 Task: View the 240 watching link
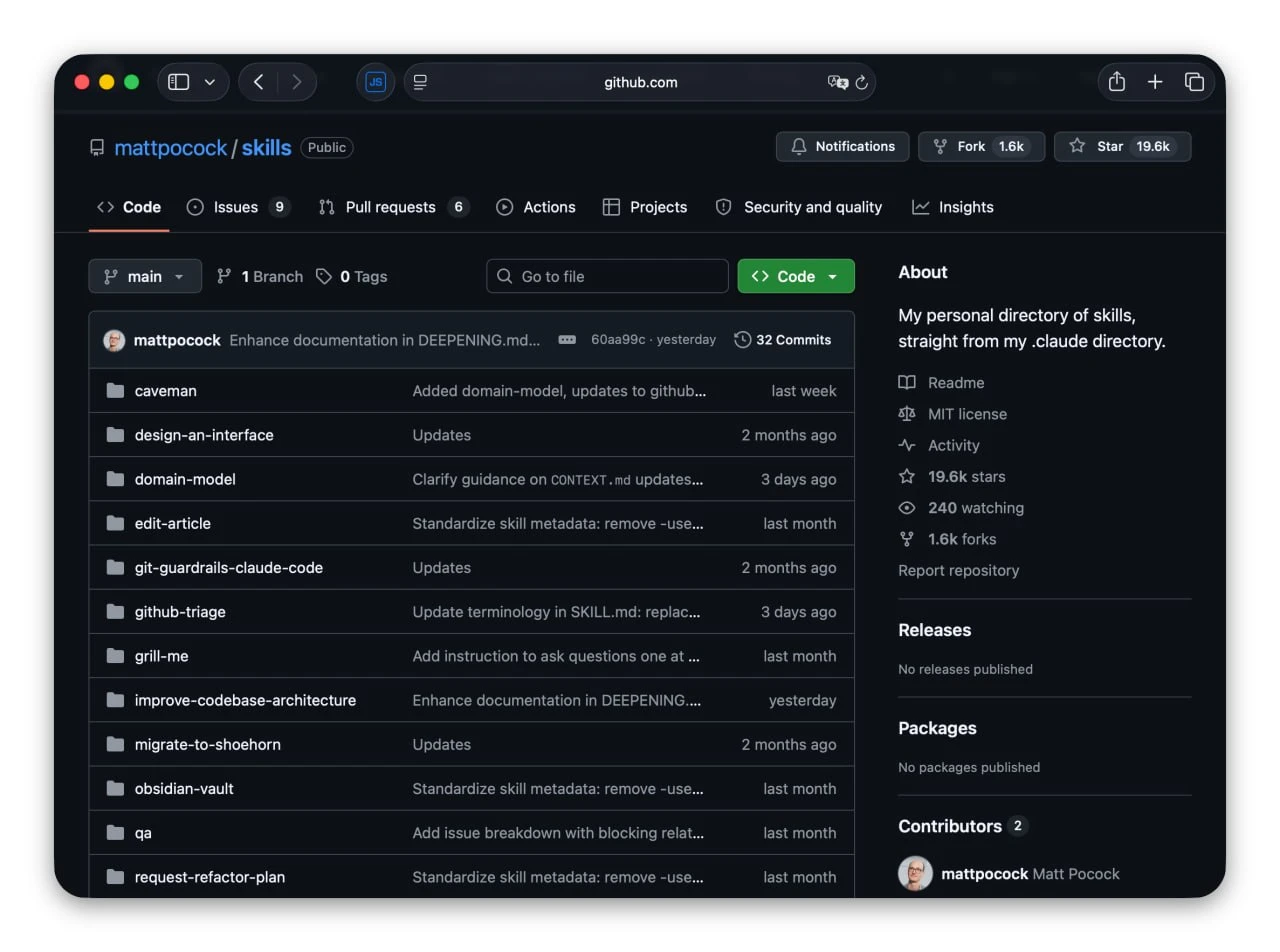961,508
